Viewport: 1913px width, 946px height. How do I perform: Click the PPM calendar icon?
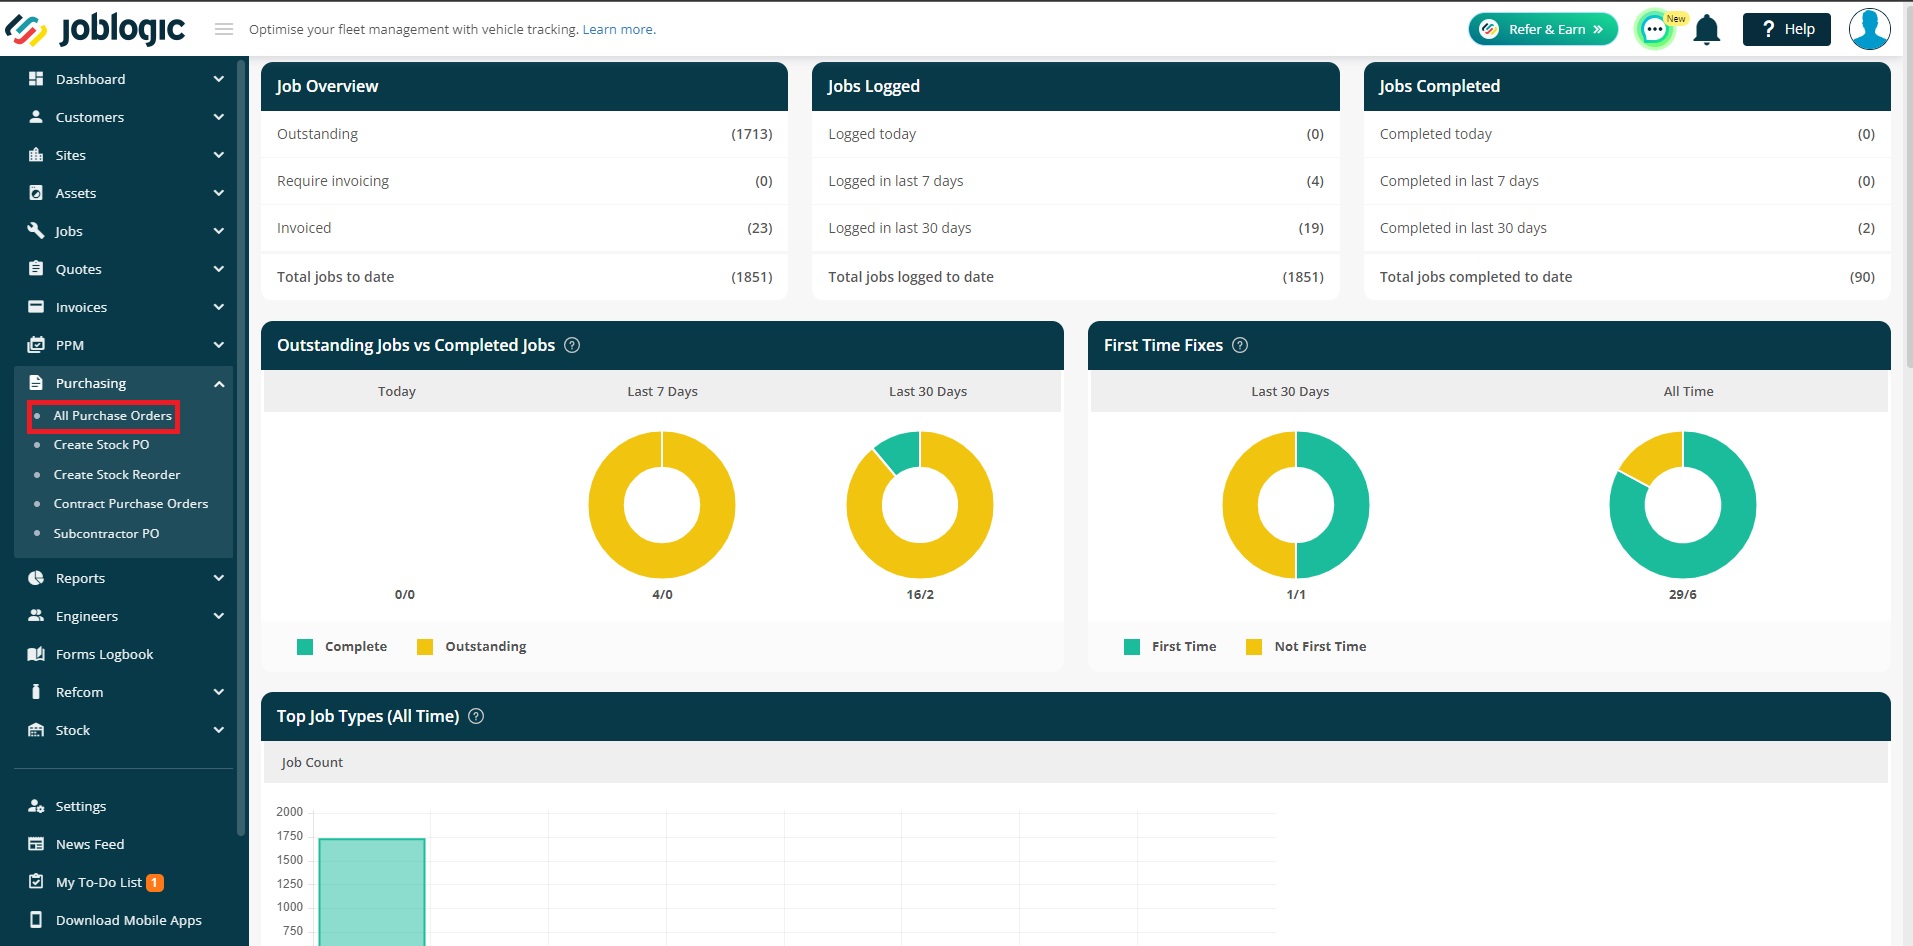click(x=36, y=345)
